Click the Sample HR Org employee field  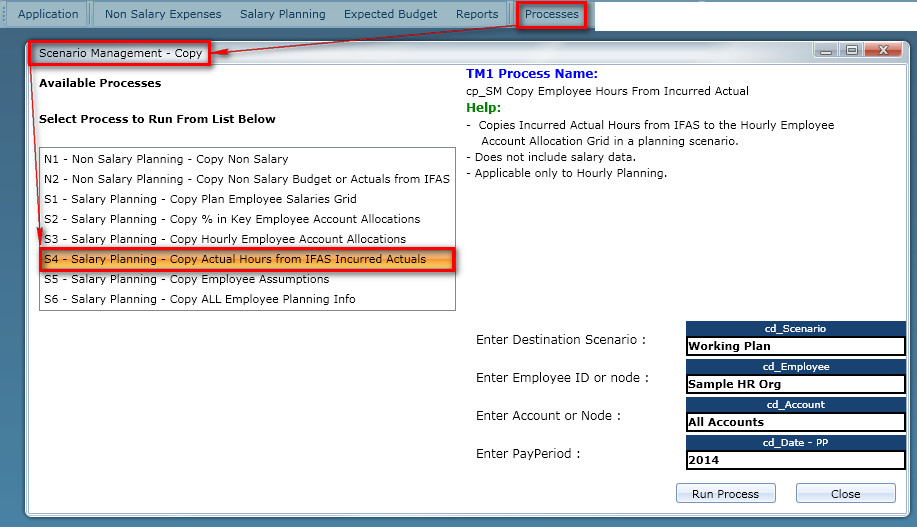pos(796,384)
